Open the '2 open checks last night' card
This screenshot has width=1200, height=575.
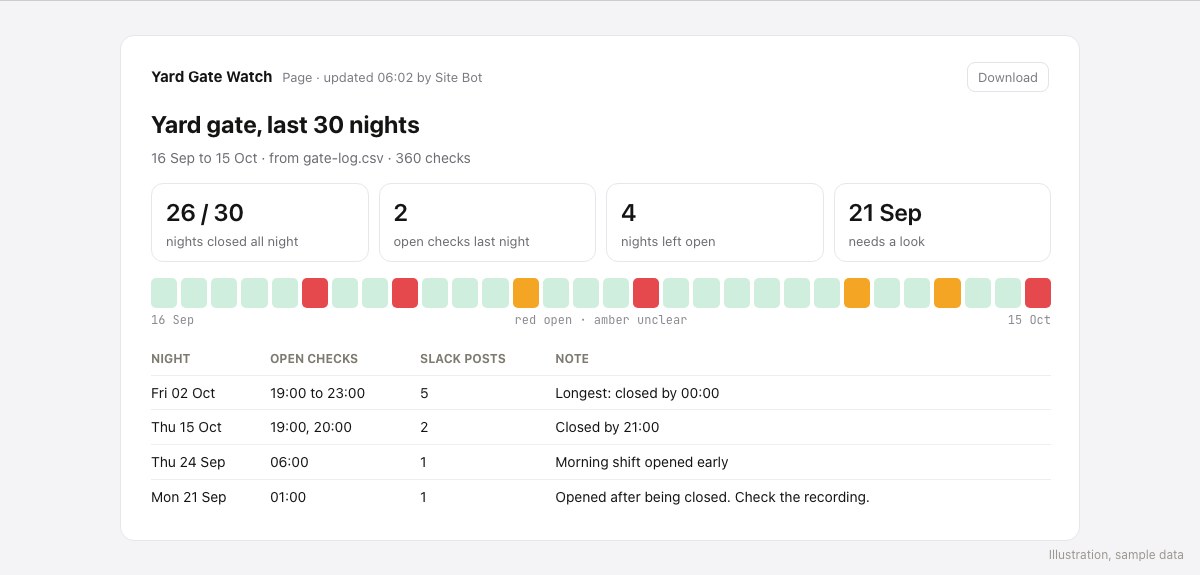click(x=487, y=222)
